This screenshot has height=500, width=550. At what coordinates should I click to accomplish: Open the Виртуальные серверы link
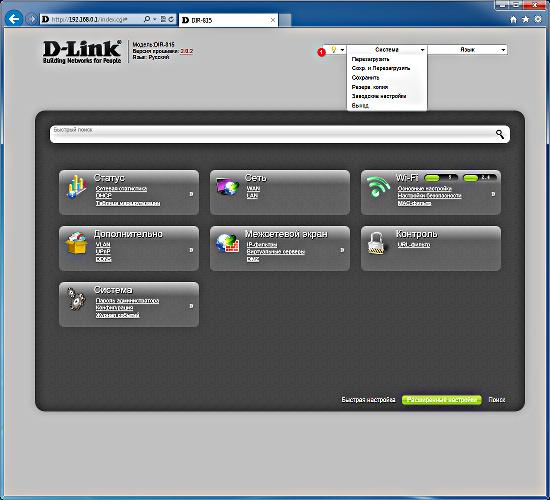pos(276,252)
